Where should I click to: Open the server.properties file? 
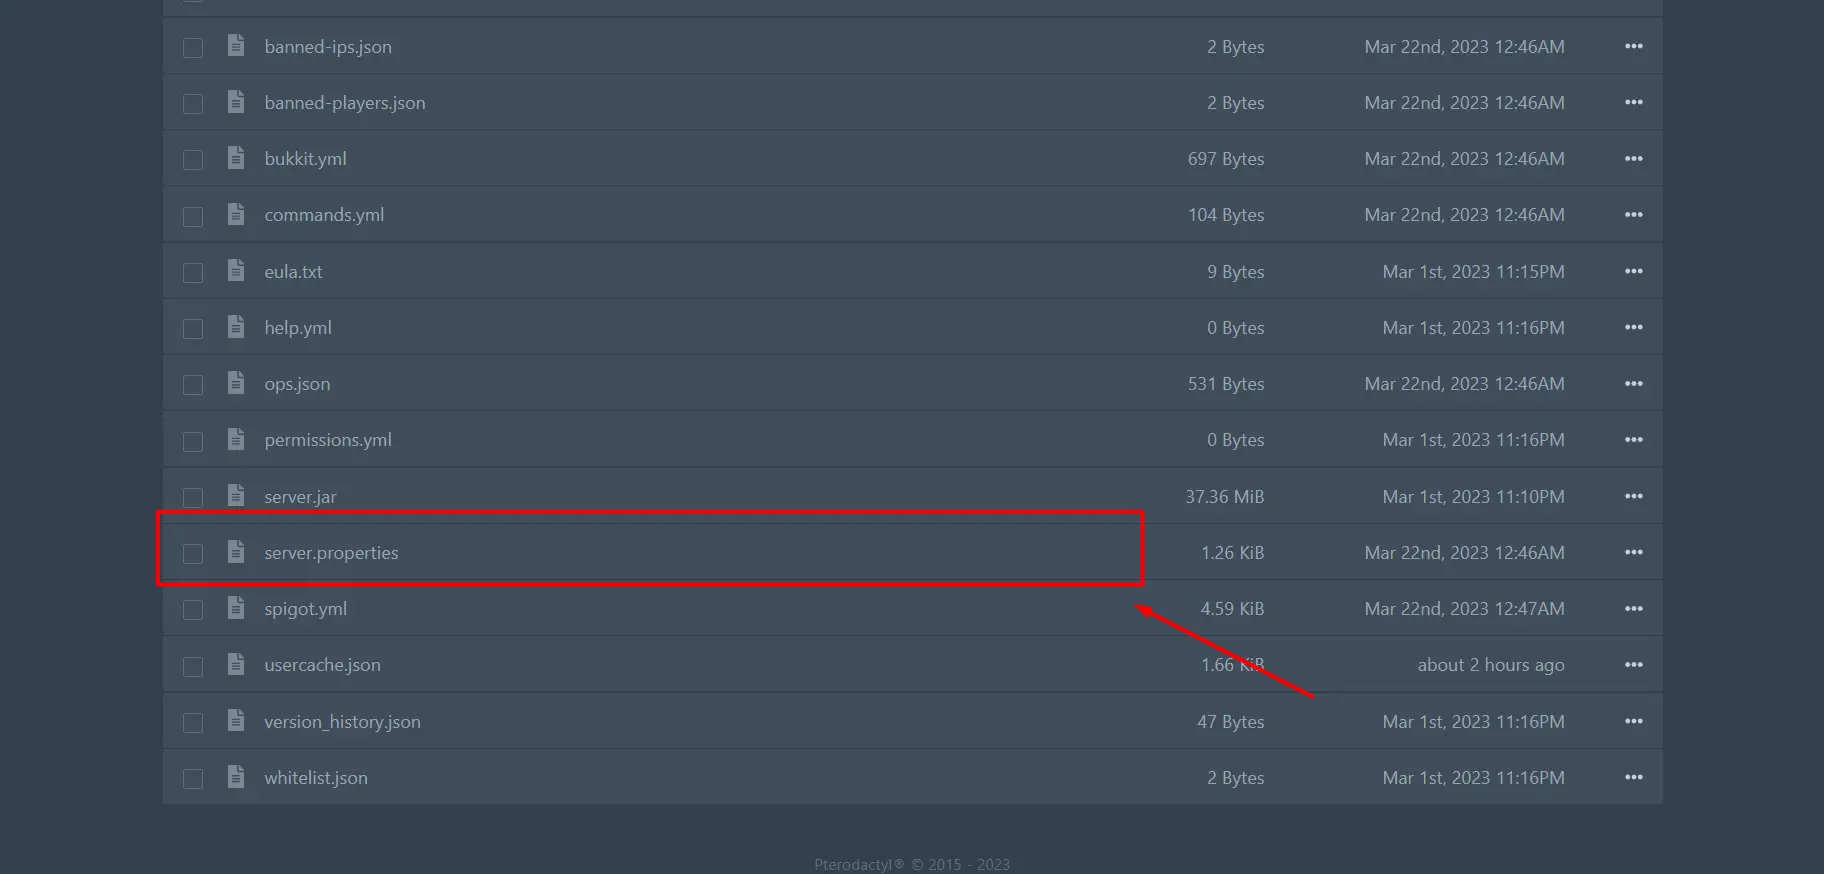(x=331, y=553)
